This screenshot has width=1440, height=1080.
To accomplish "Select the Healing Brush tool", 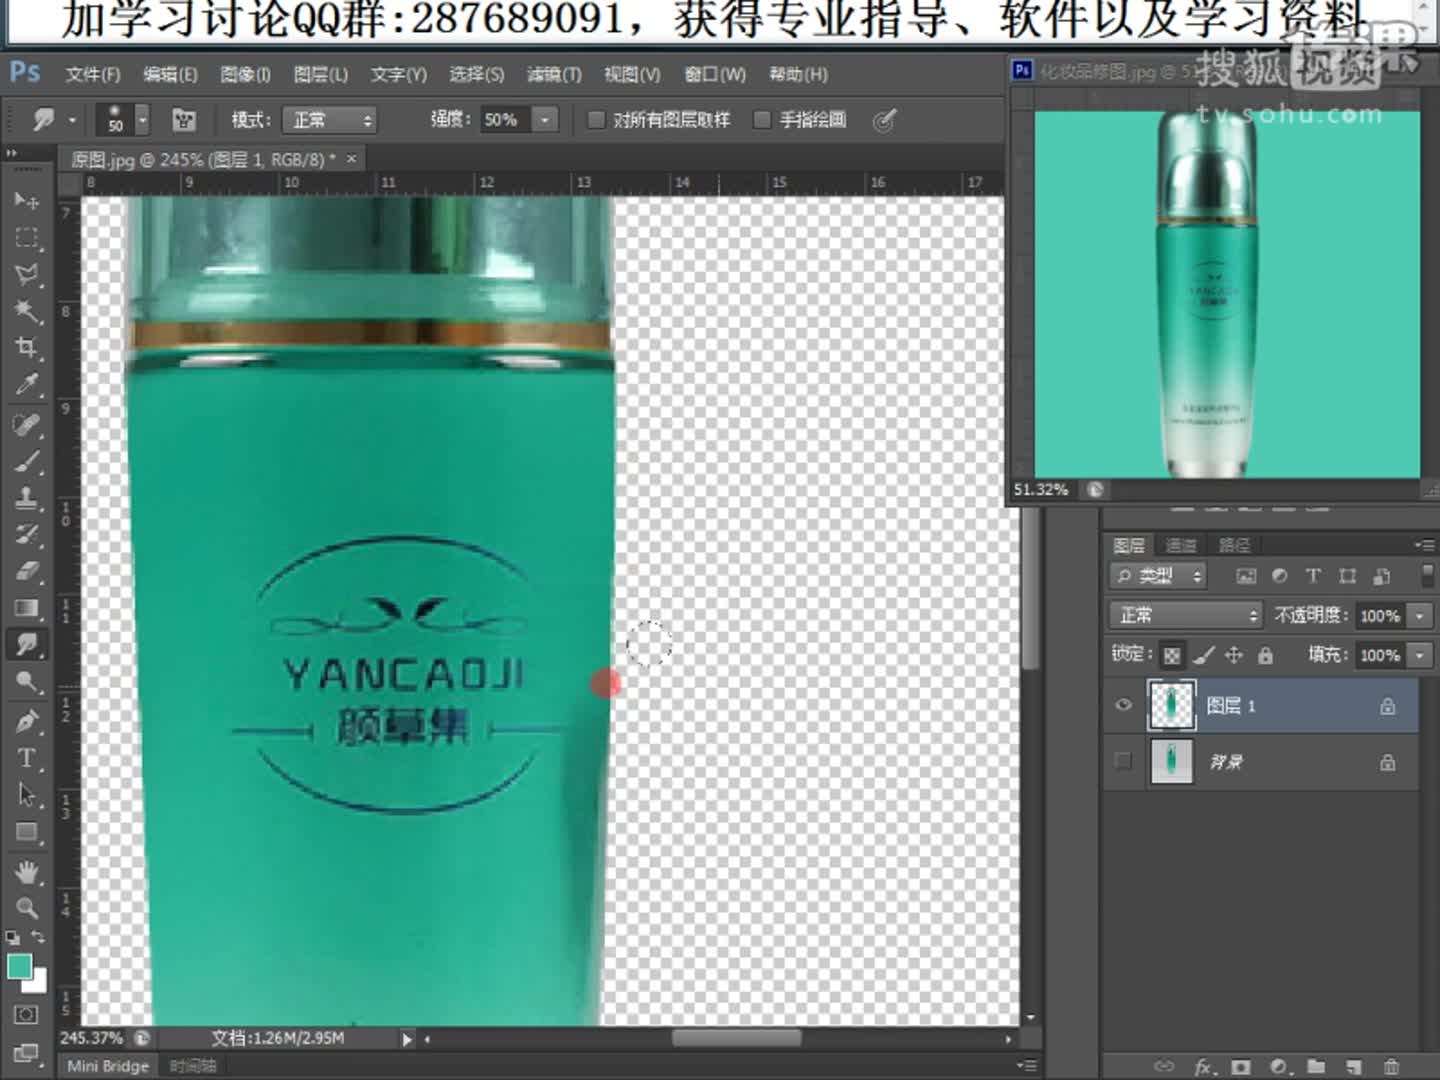I will click(x=26, y=425).
